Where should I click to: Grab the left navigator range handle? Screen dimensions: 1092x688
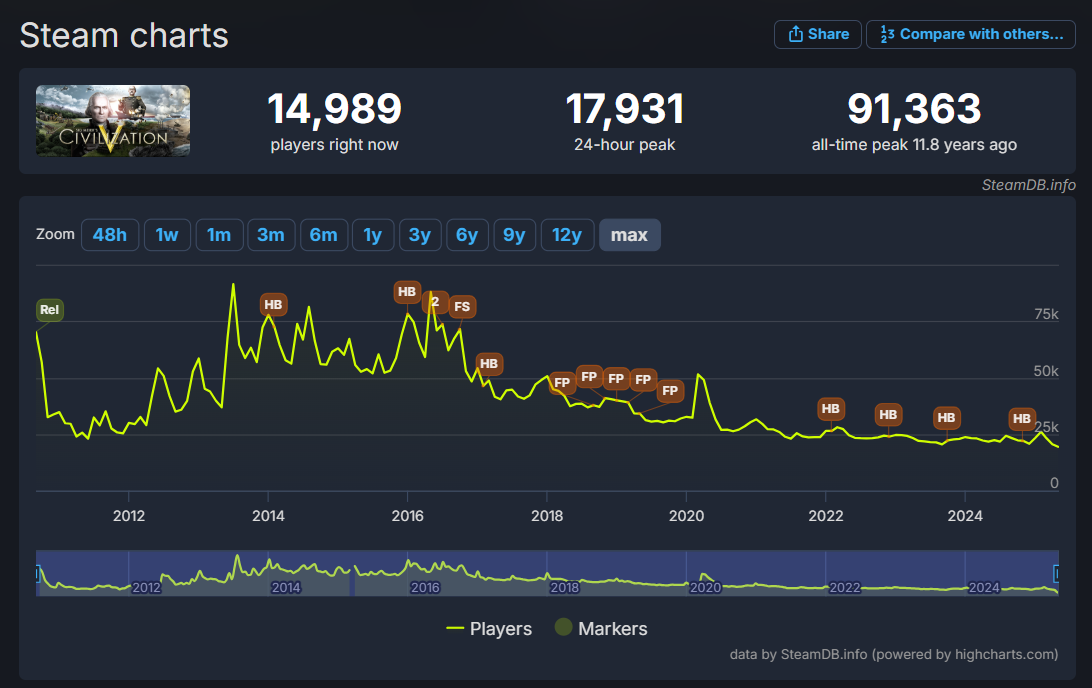[x=38, y=573]
